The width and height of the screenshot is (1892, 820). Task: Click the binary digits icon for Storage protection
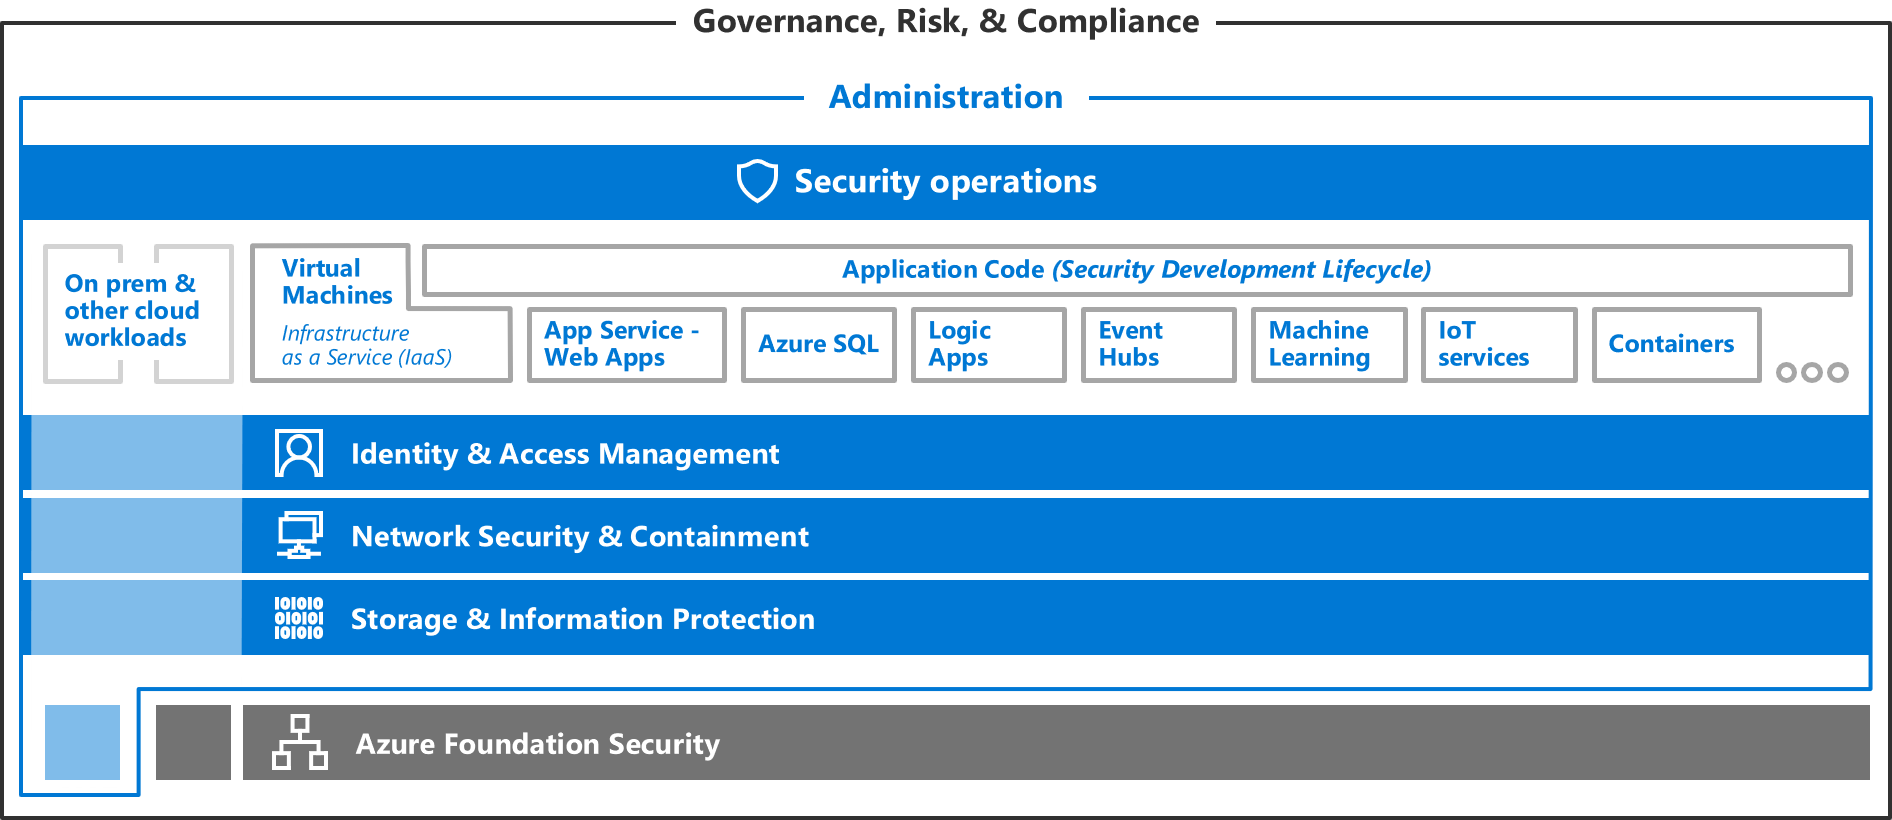pyautogui.click(x=299, y=618)
